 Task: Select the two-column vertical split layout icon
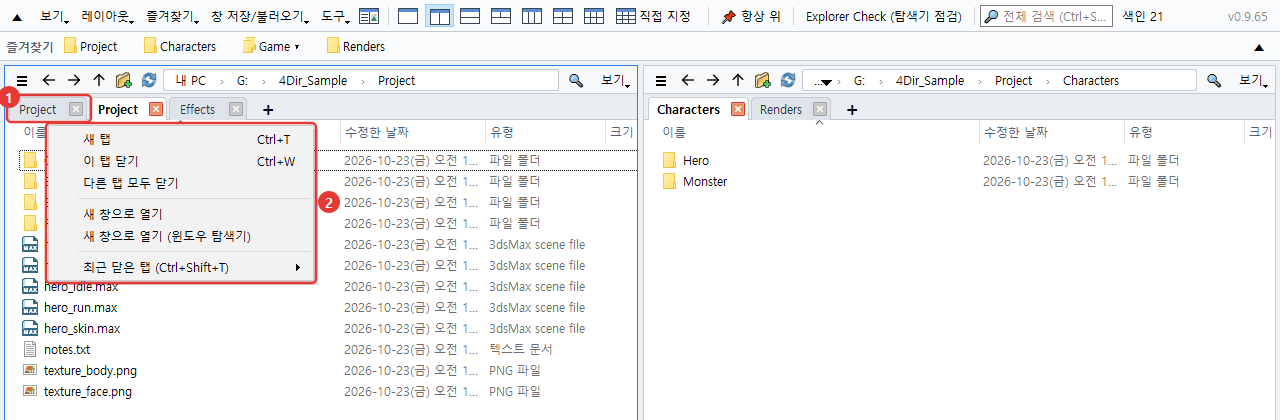tap(439, 16)
